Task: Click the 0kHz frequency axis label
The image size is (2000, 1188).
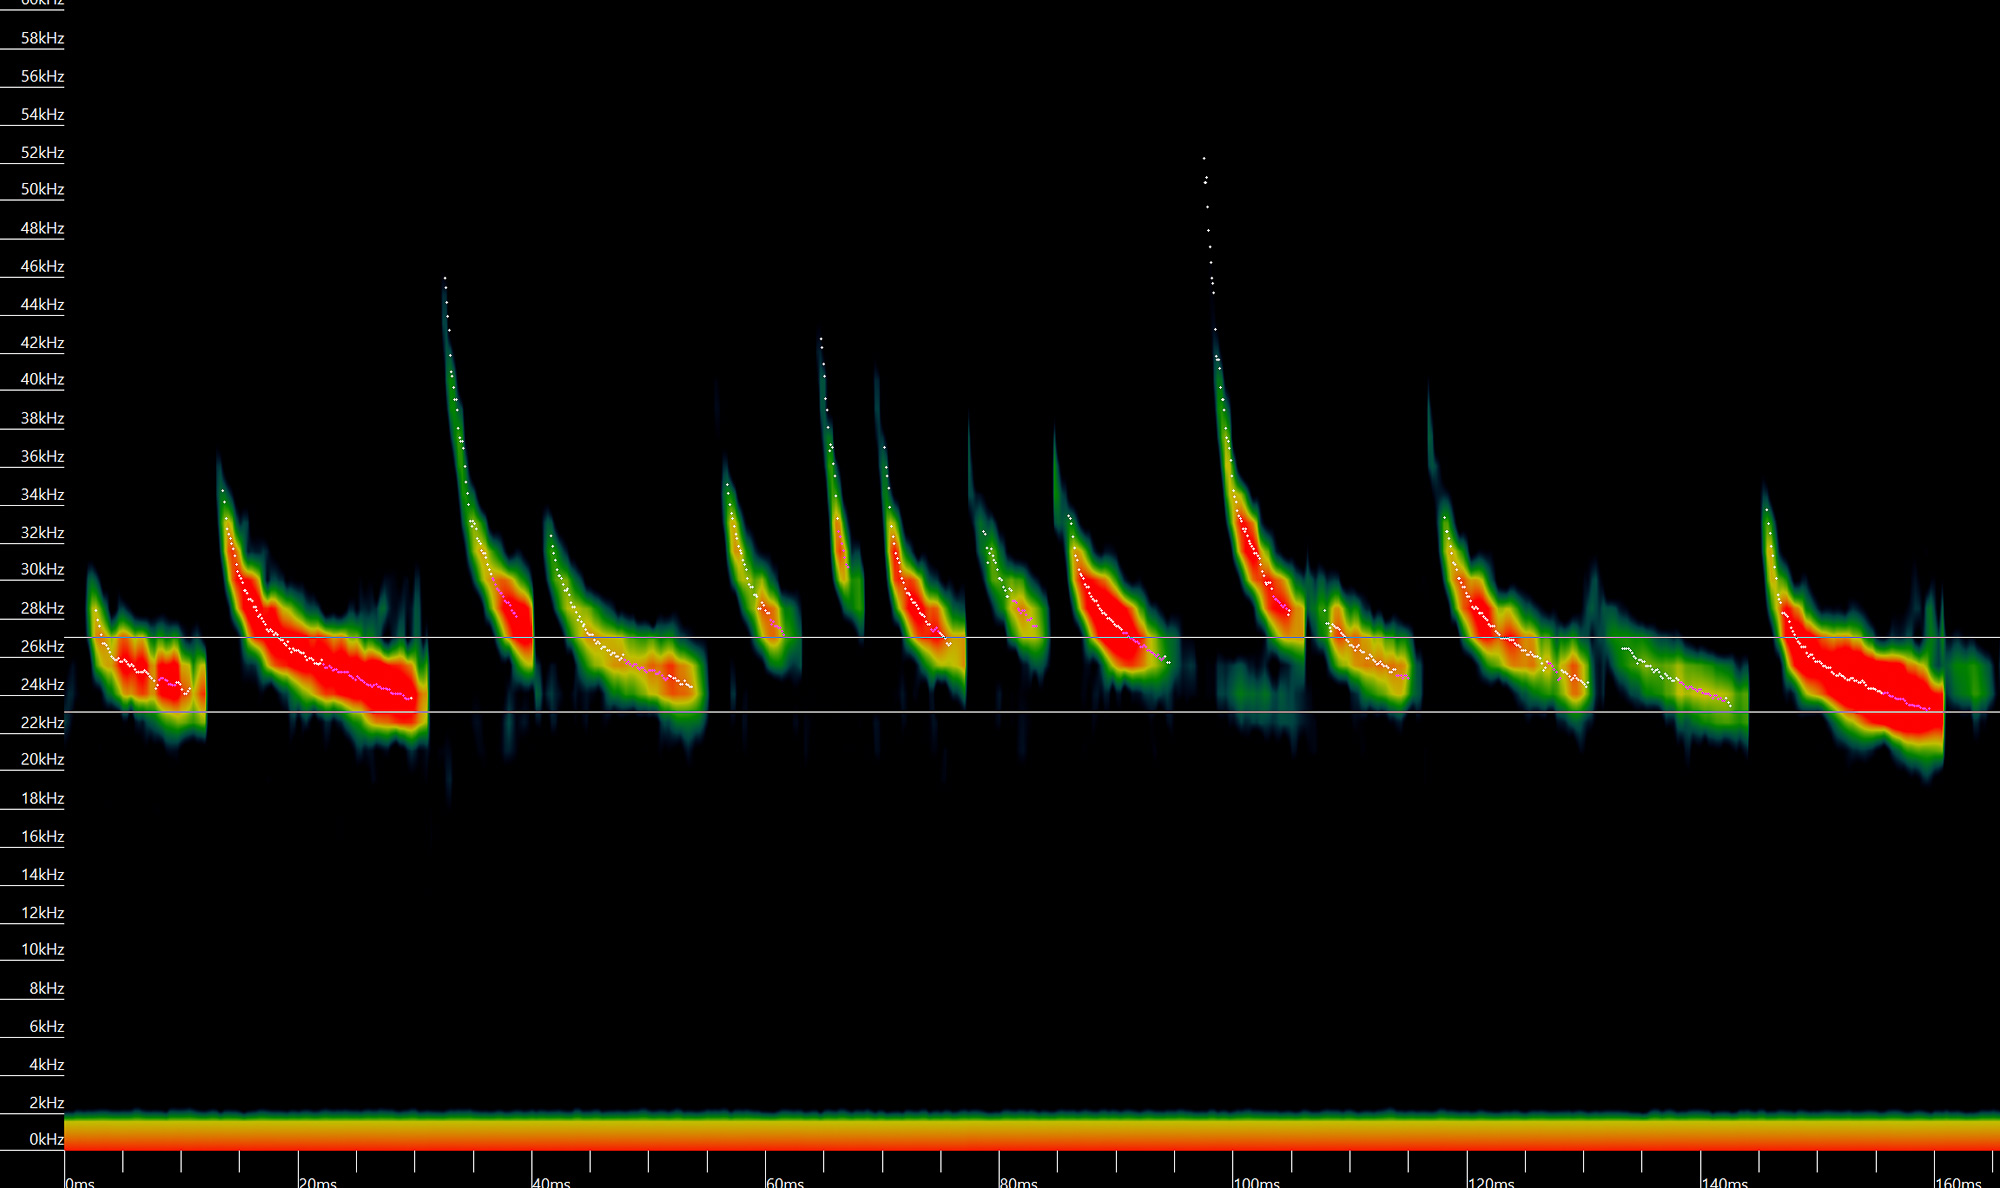Action: [45, 1139]
